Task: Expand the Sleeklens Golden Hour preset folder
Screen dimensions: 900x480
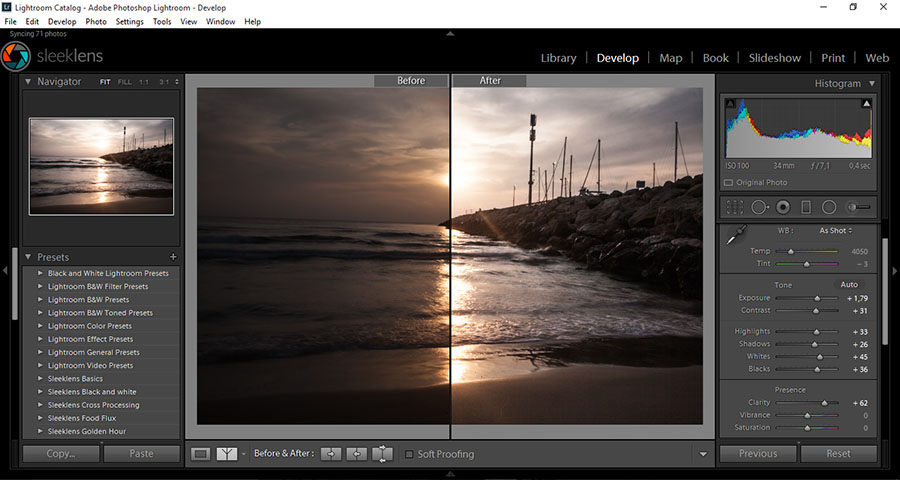Action: pos(40,431)
